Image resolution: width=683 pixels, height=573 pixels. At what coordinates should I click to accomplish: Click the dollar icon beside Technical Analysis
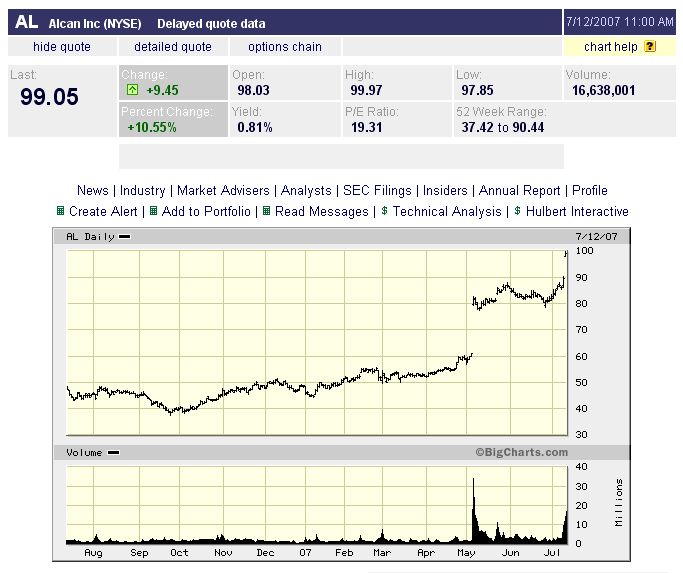(384, 211)
